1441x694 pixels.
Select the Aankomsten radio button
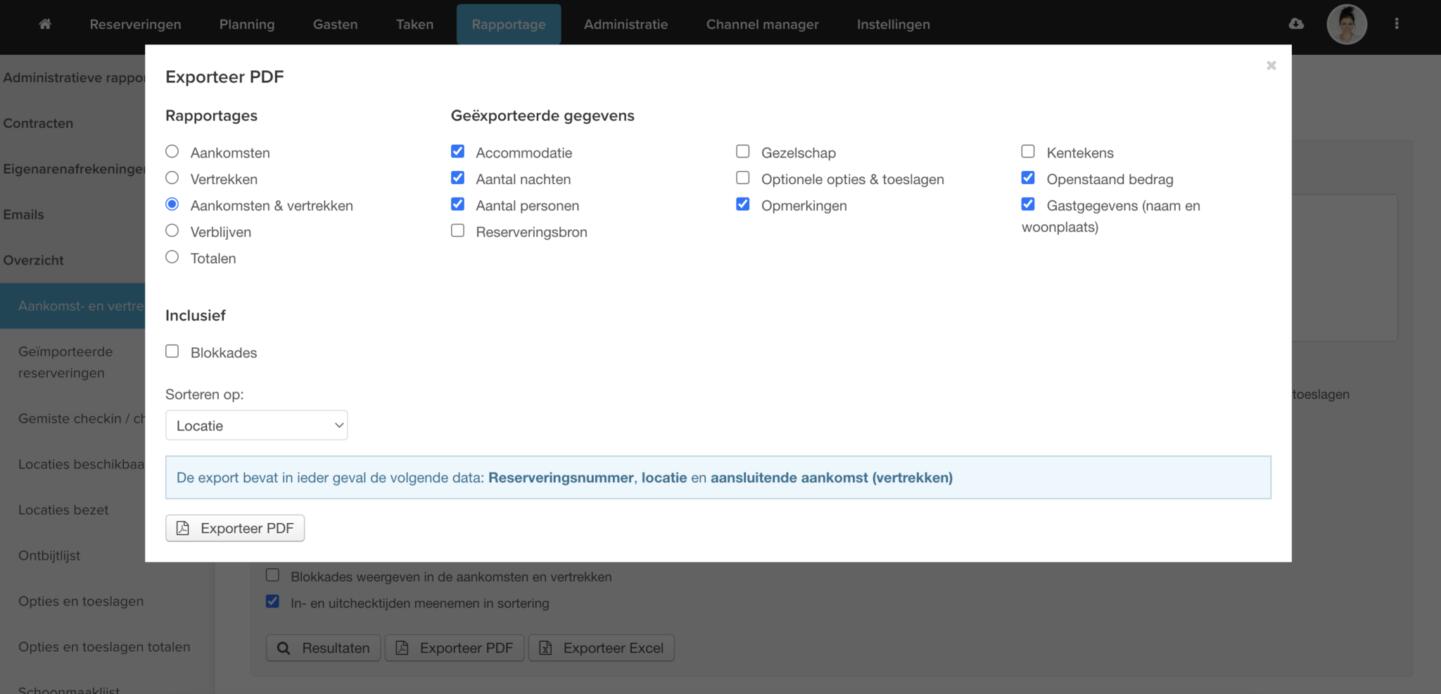pos(172,152)
